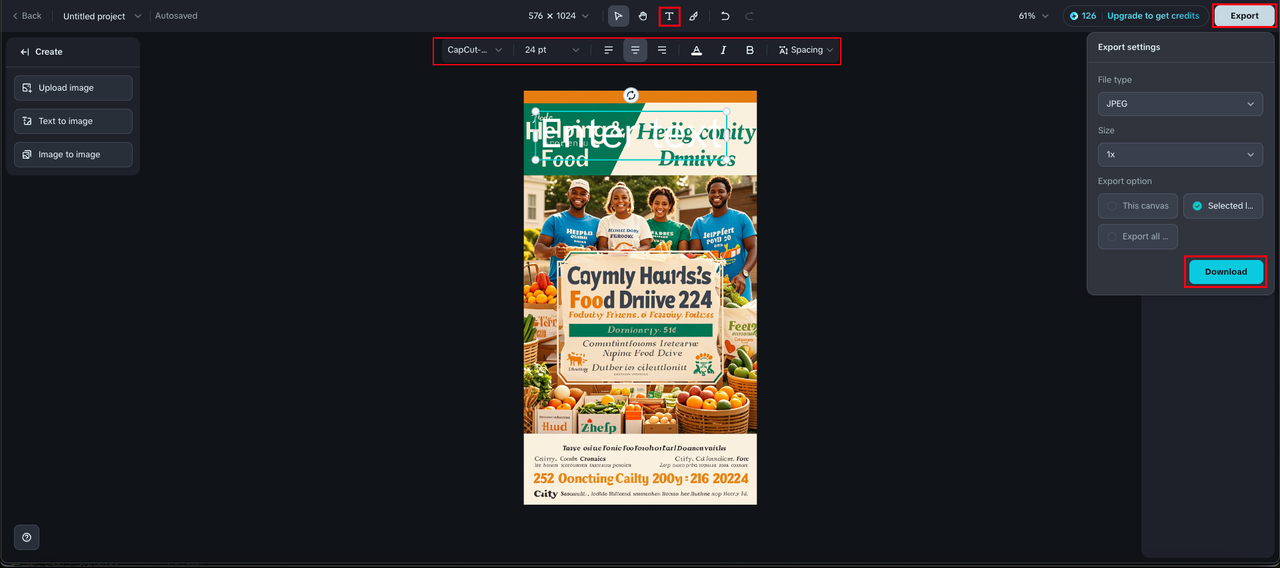Viewport: 1280px width, 568px height.
Task: Align text to the right
Action: click(662, 50)
